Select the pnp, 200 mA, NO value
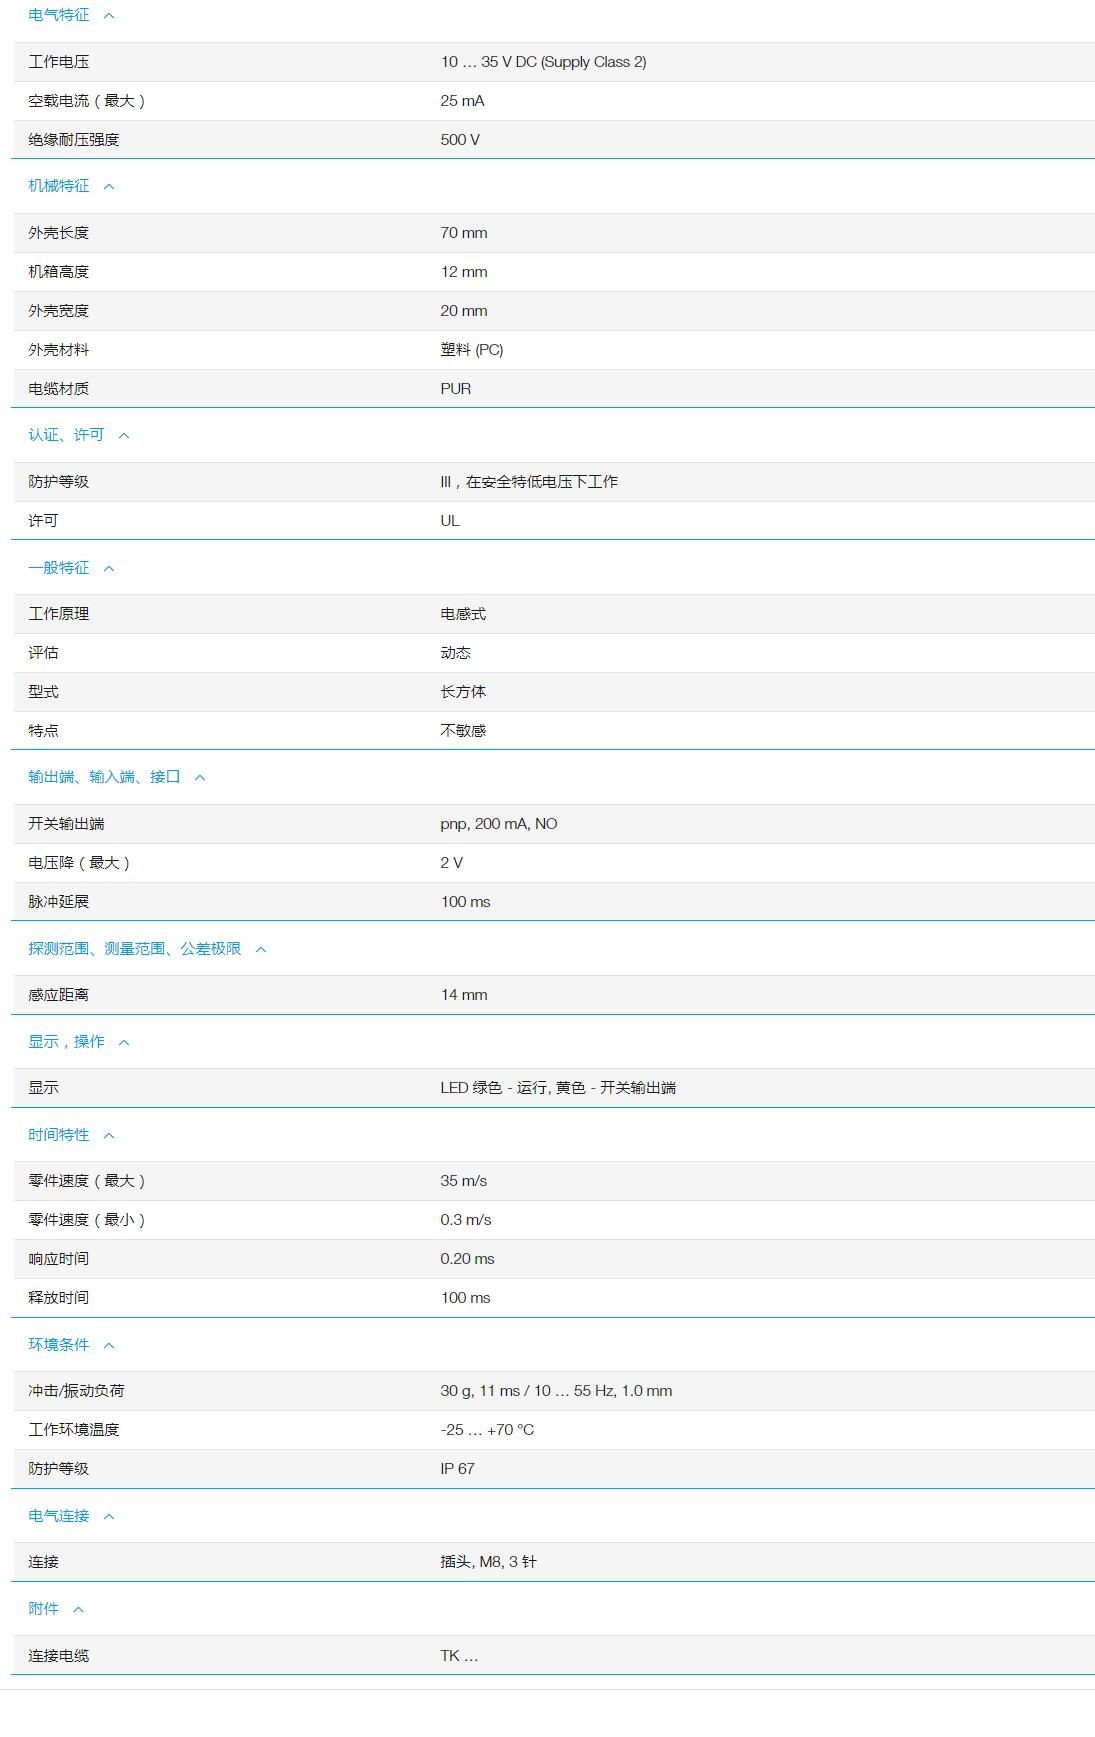 tap(498, 824)
